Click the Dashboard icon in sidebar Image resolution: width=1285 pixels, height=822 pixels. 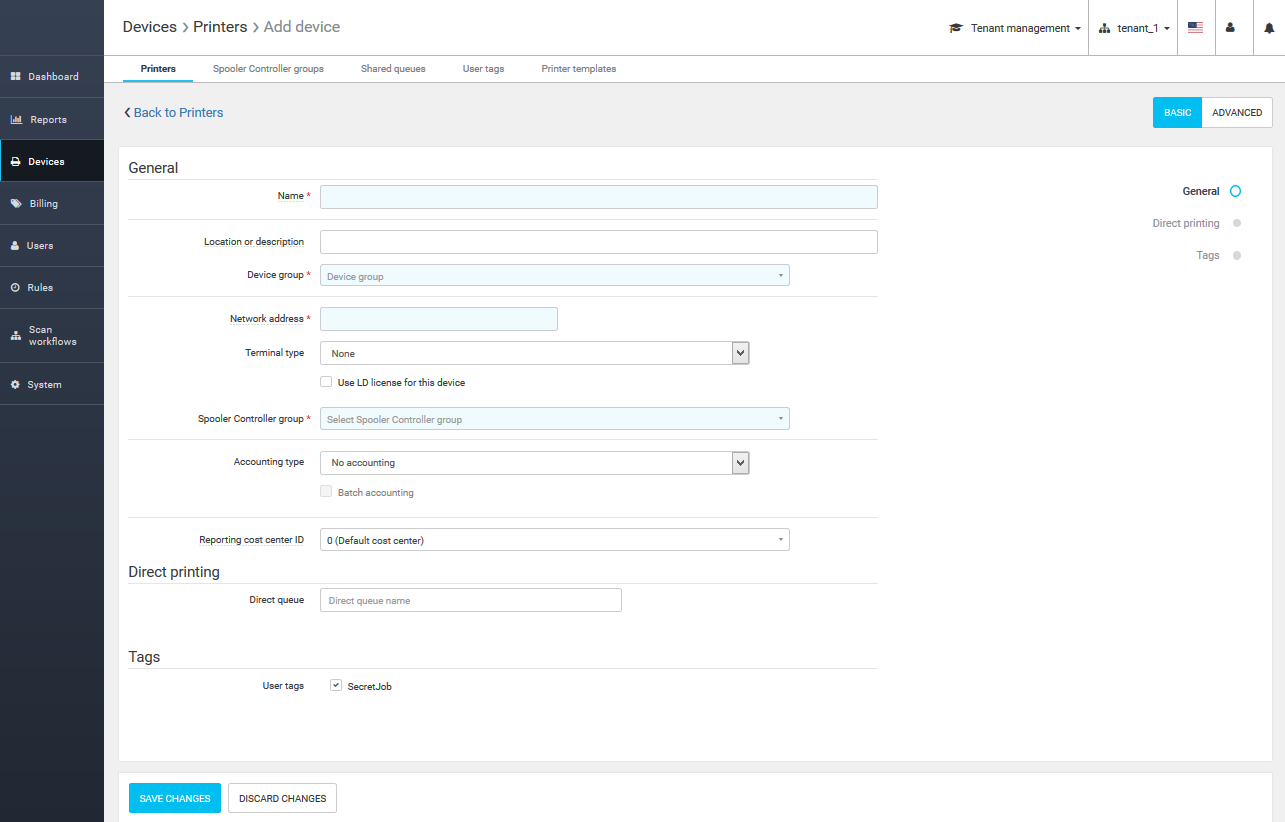[x=16, y=77]
